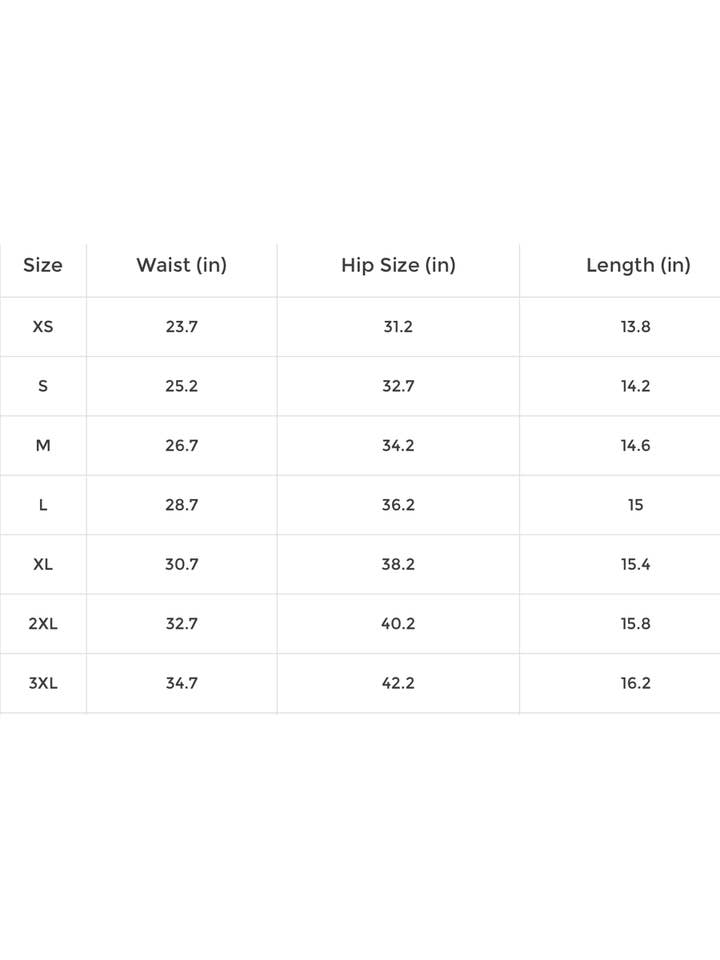Select the M size row label
The width and height of the screenshot is (720, 960).
[43, 445]
